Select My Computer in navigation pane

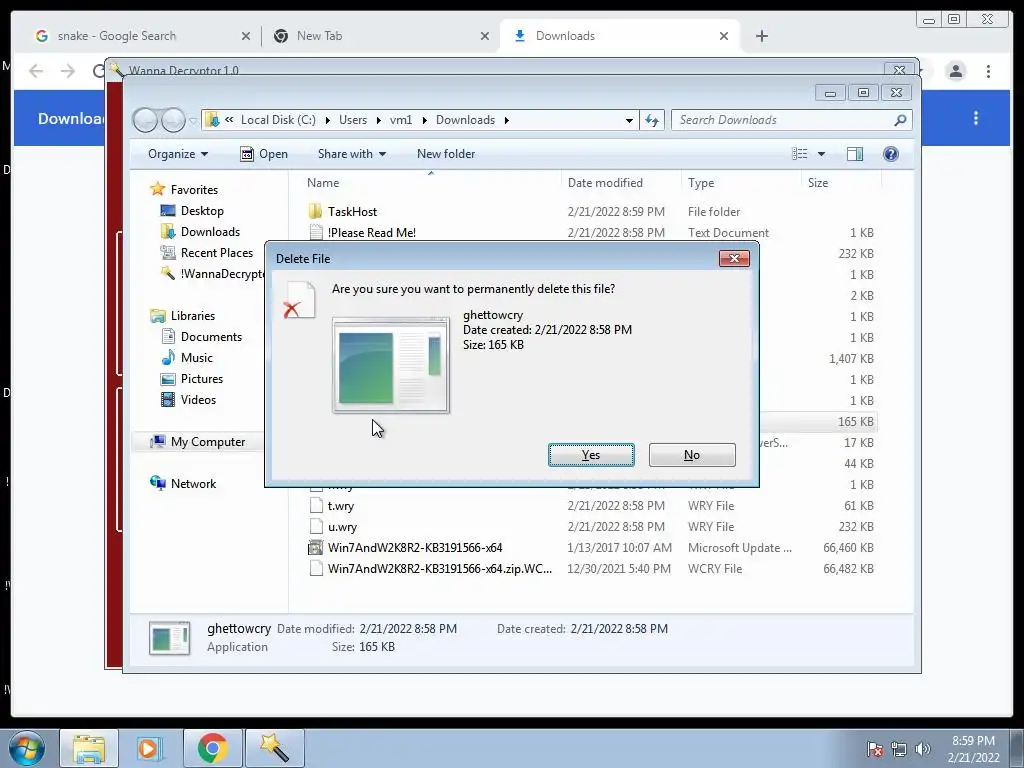pyautogui.click(x=208, y=441)
